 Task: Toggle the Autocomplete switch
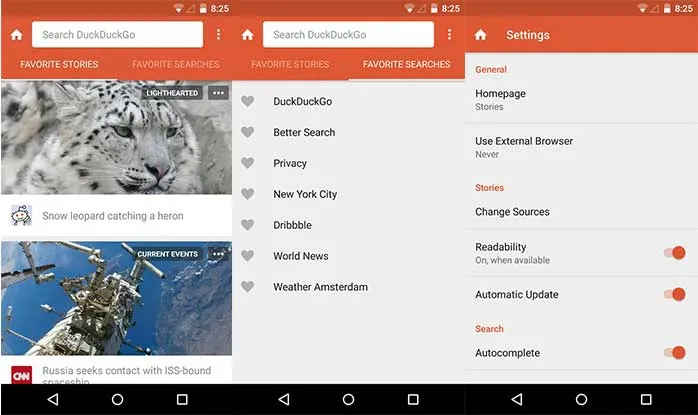[674, 353]
